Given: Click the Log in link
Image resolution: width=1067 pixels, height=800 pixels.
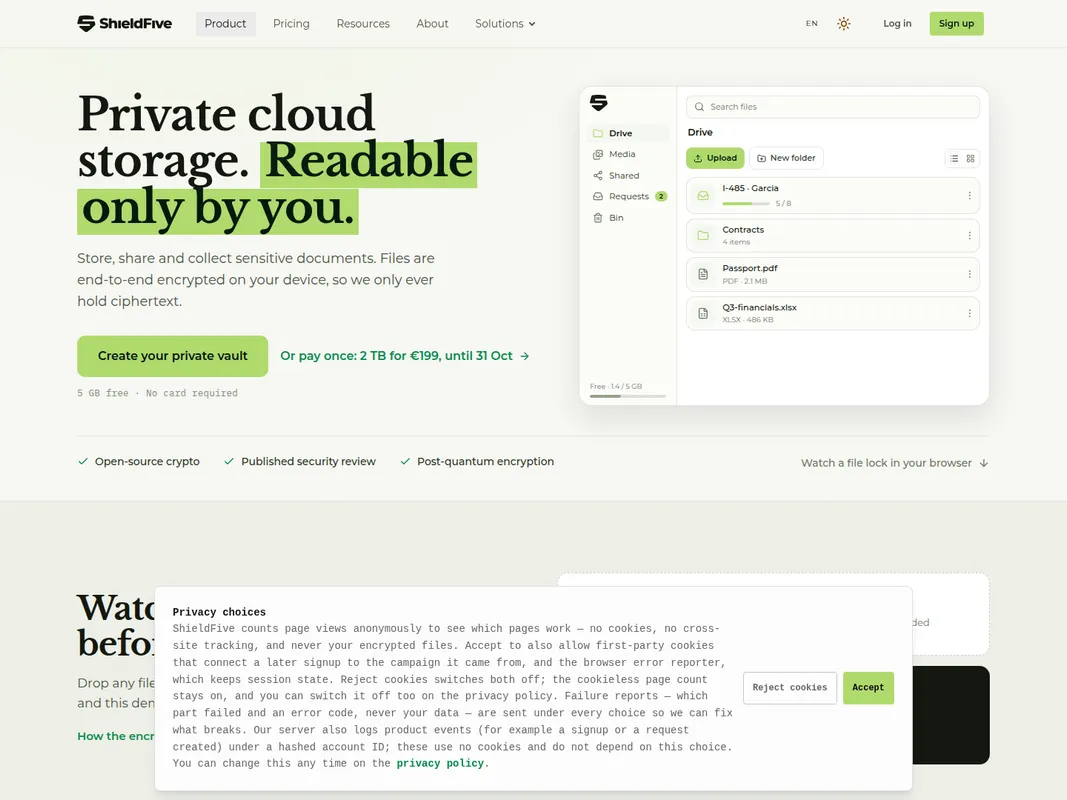Looking at the screenshot, I should (x=897, y=24).
